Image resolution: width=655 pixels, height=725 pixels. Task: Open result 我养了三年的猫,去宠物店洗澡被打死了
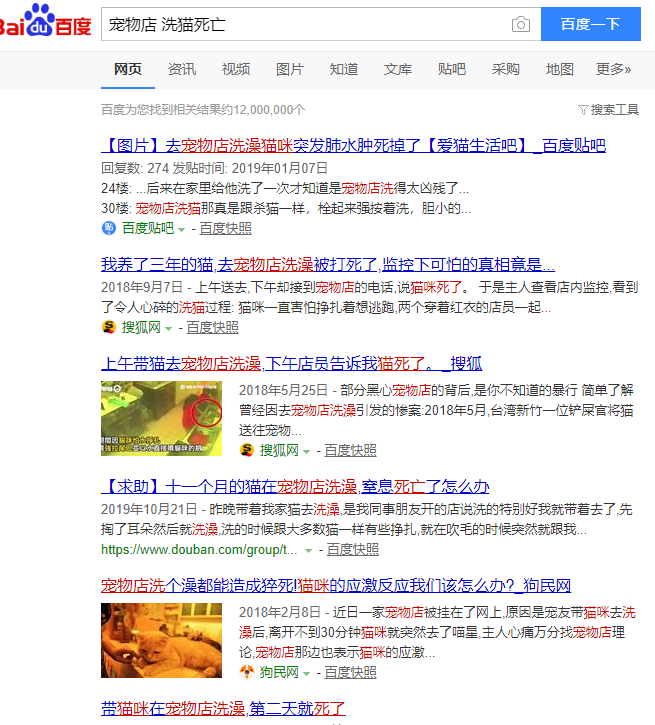point(328,264)
